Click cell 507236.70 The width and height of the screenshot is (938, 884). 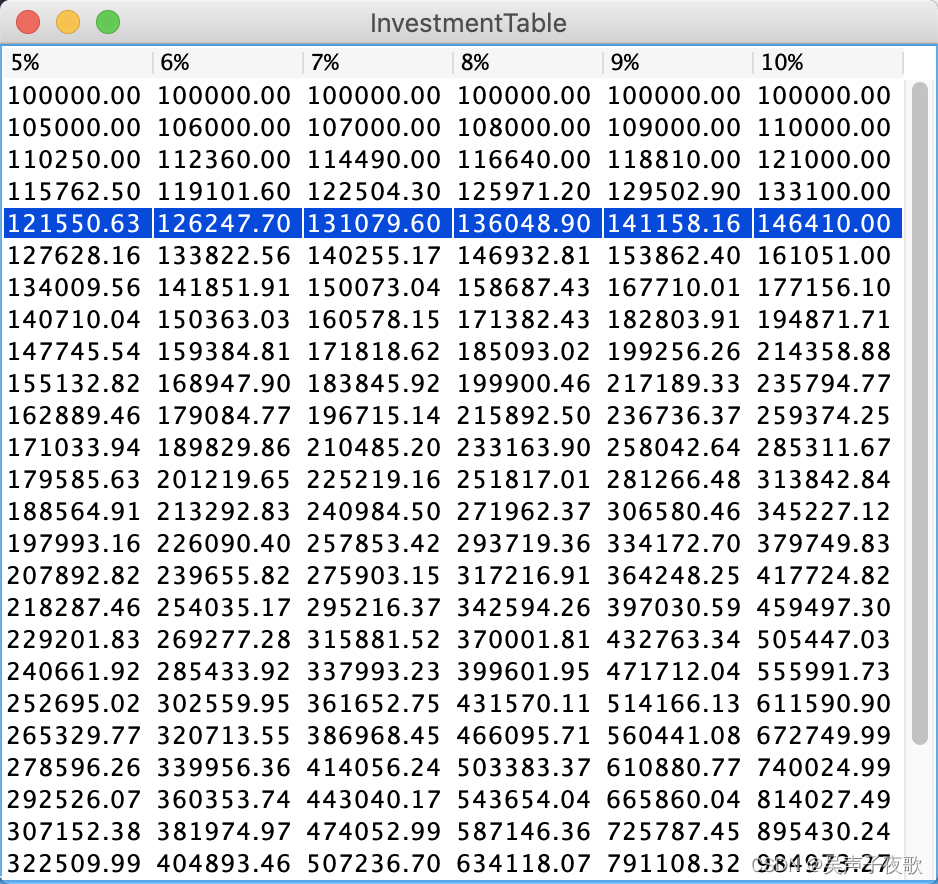378,864
